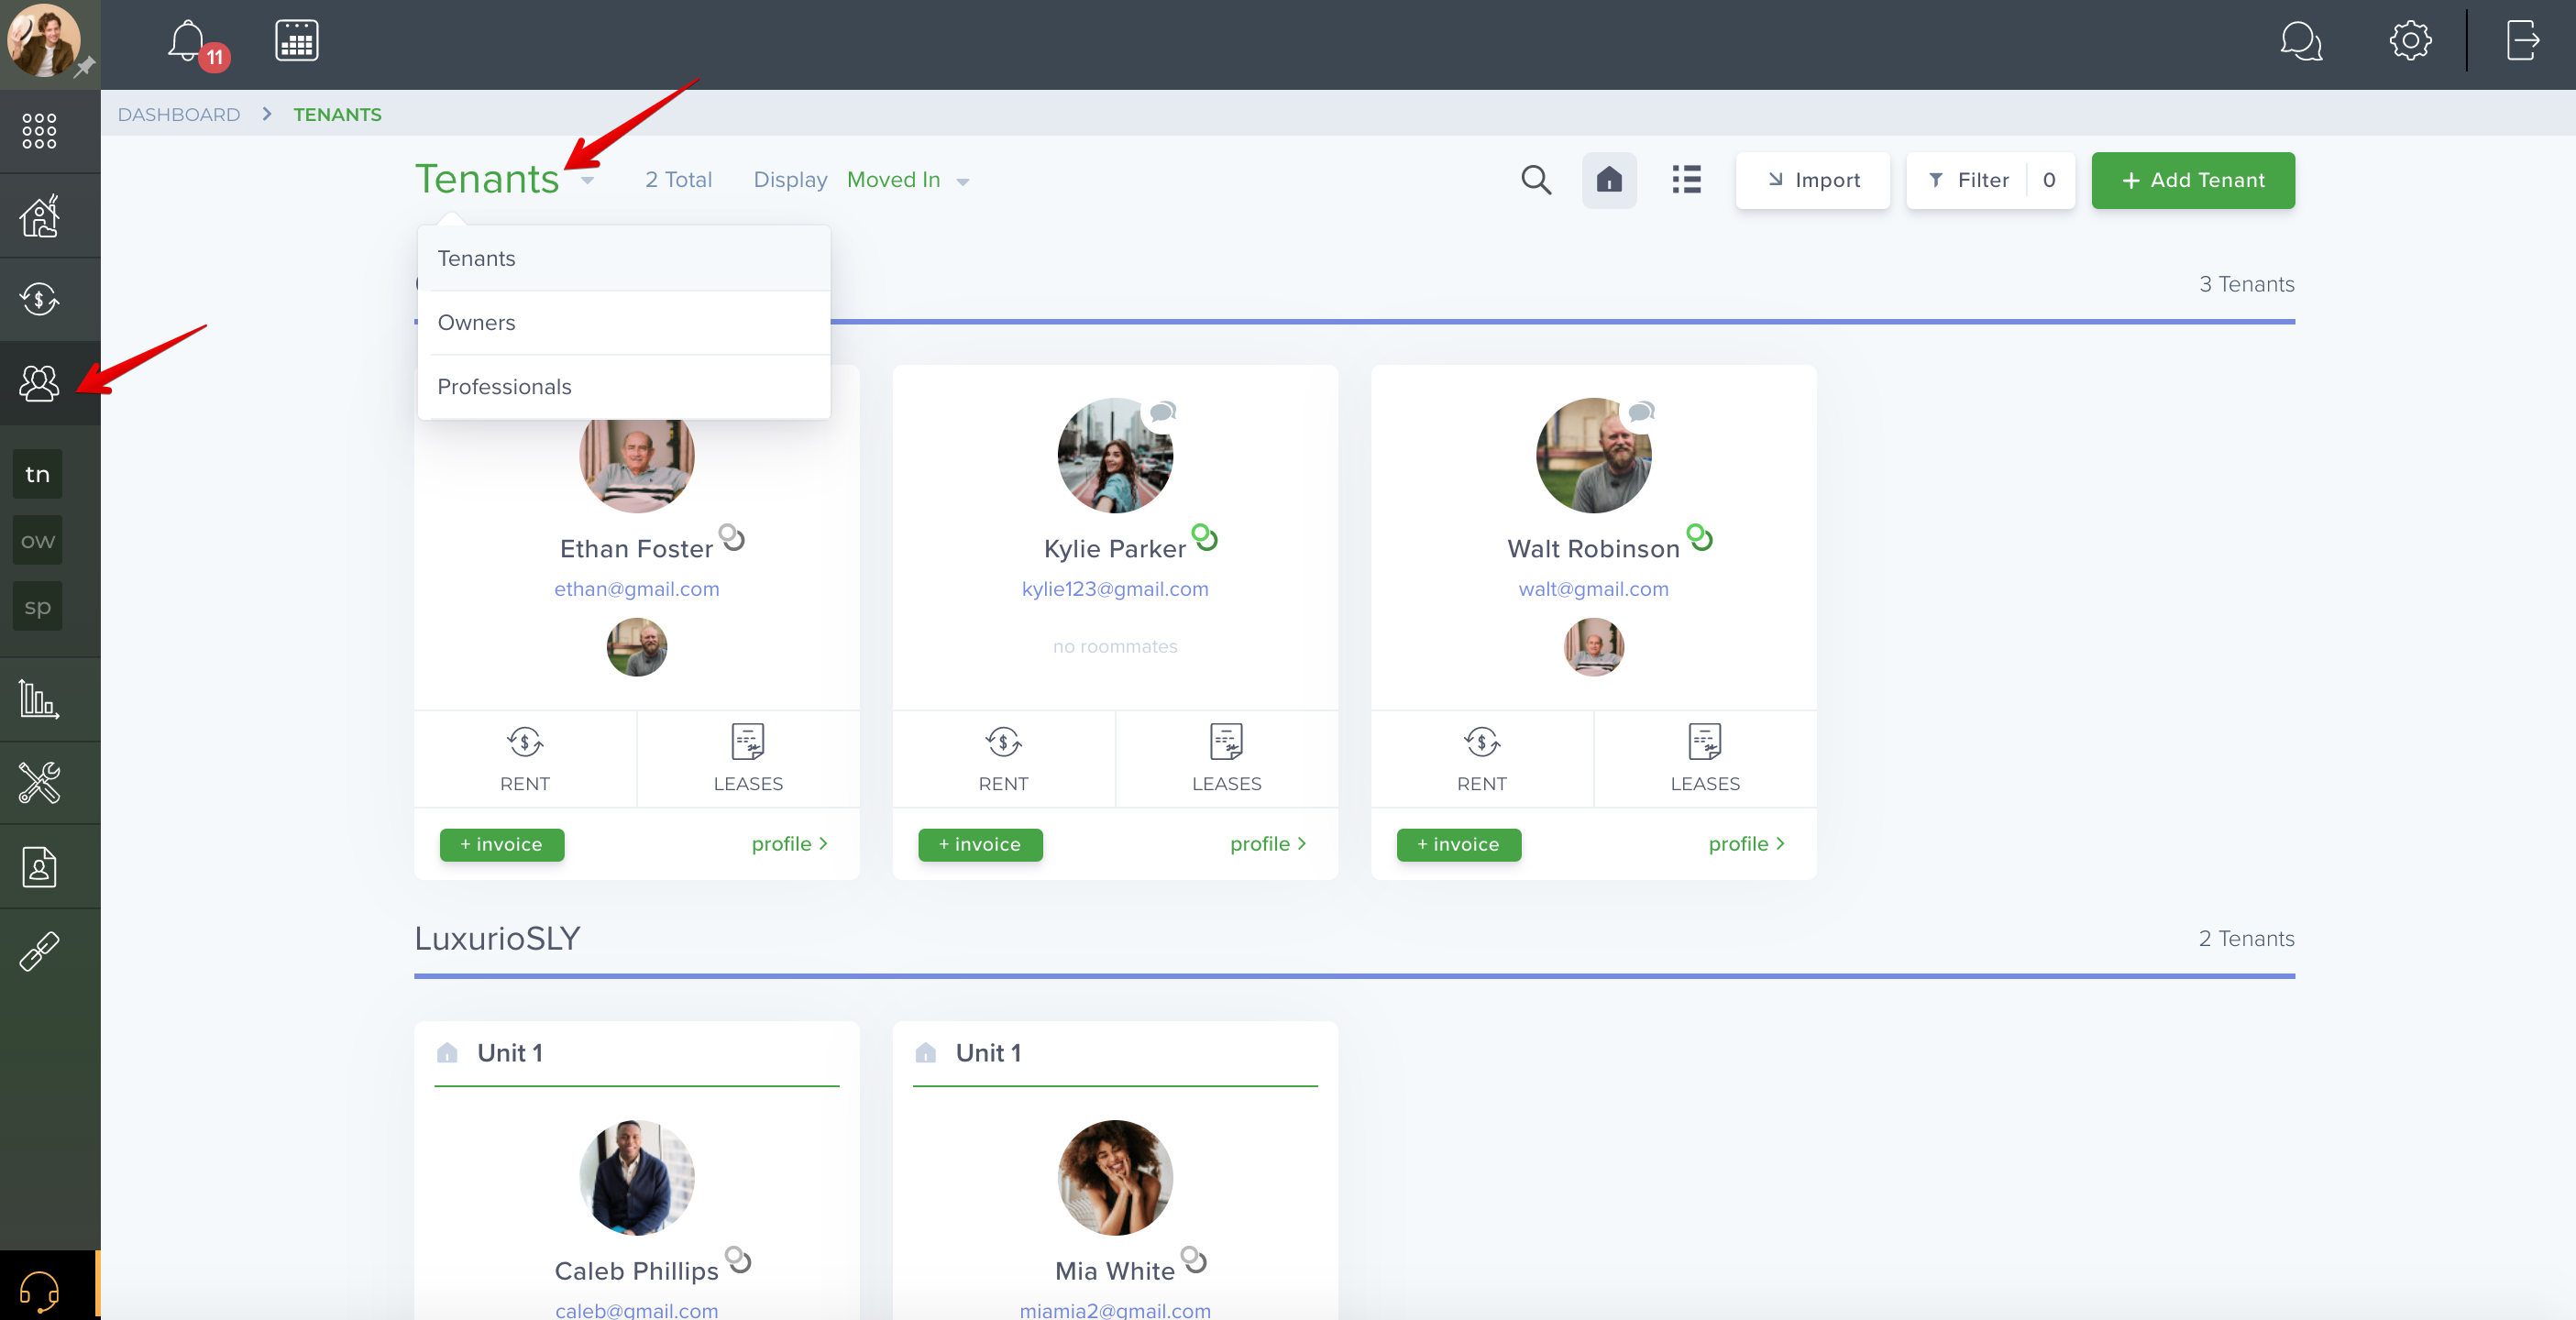Click Kylie Parker's profile photo
Screen dimensions: 2576x1320
click(x=1115, y=455)
